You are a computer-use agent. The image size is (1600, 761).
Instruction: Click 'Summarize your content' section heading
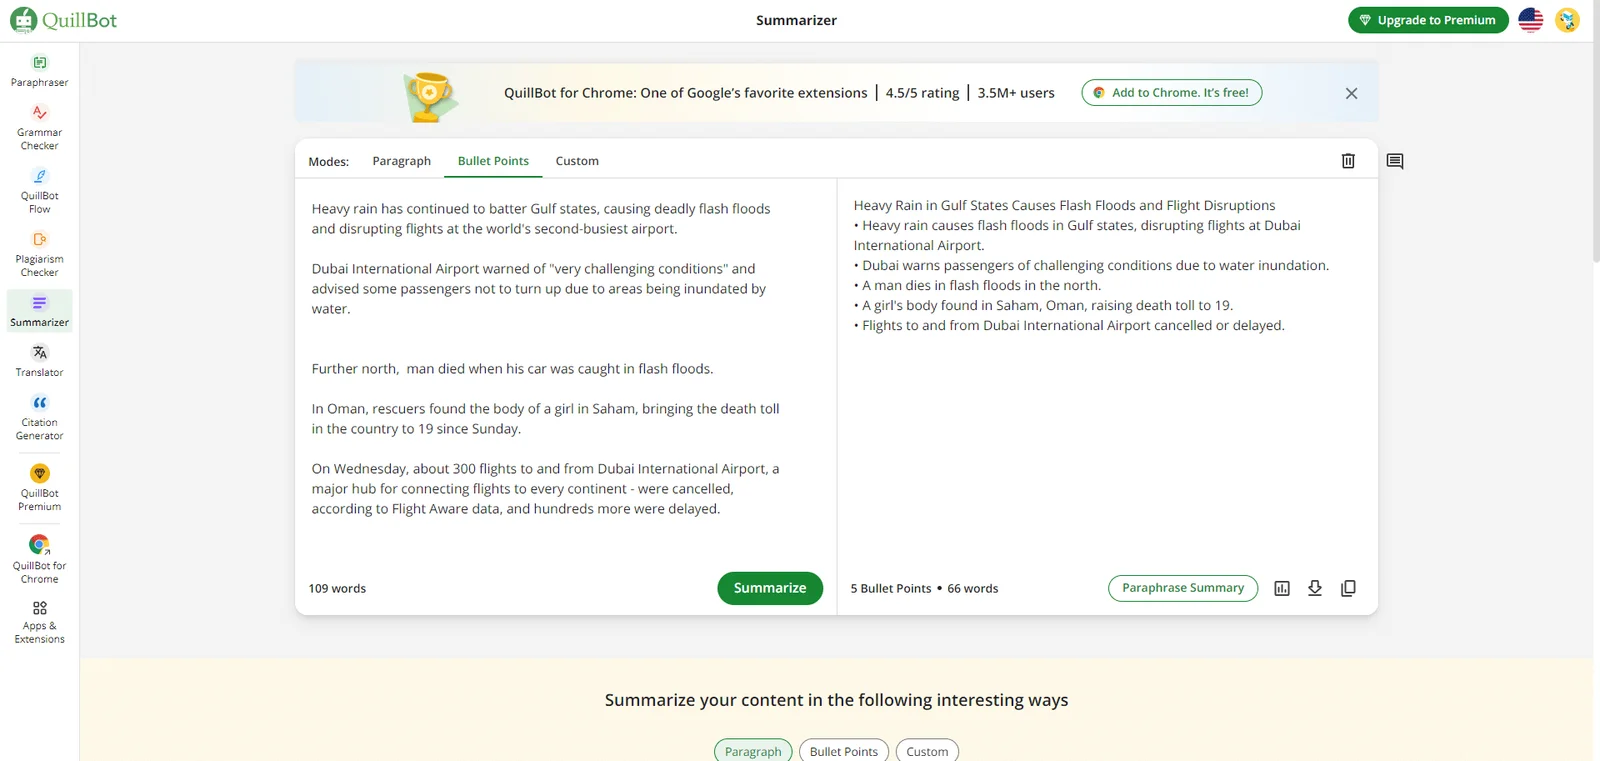point(836,700)
